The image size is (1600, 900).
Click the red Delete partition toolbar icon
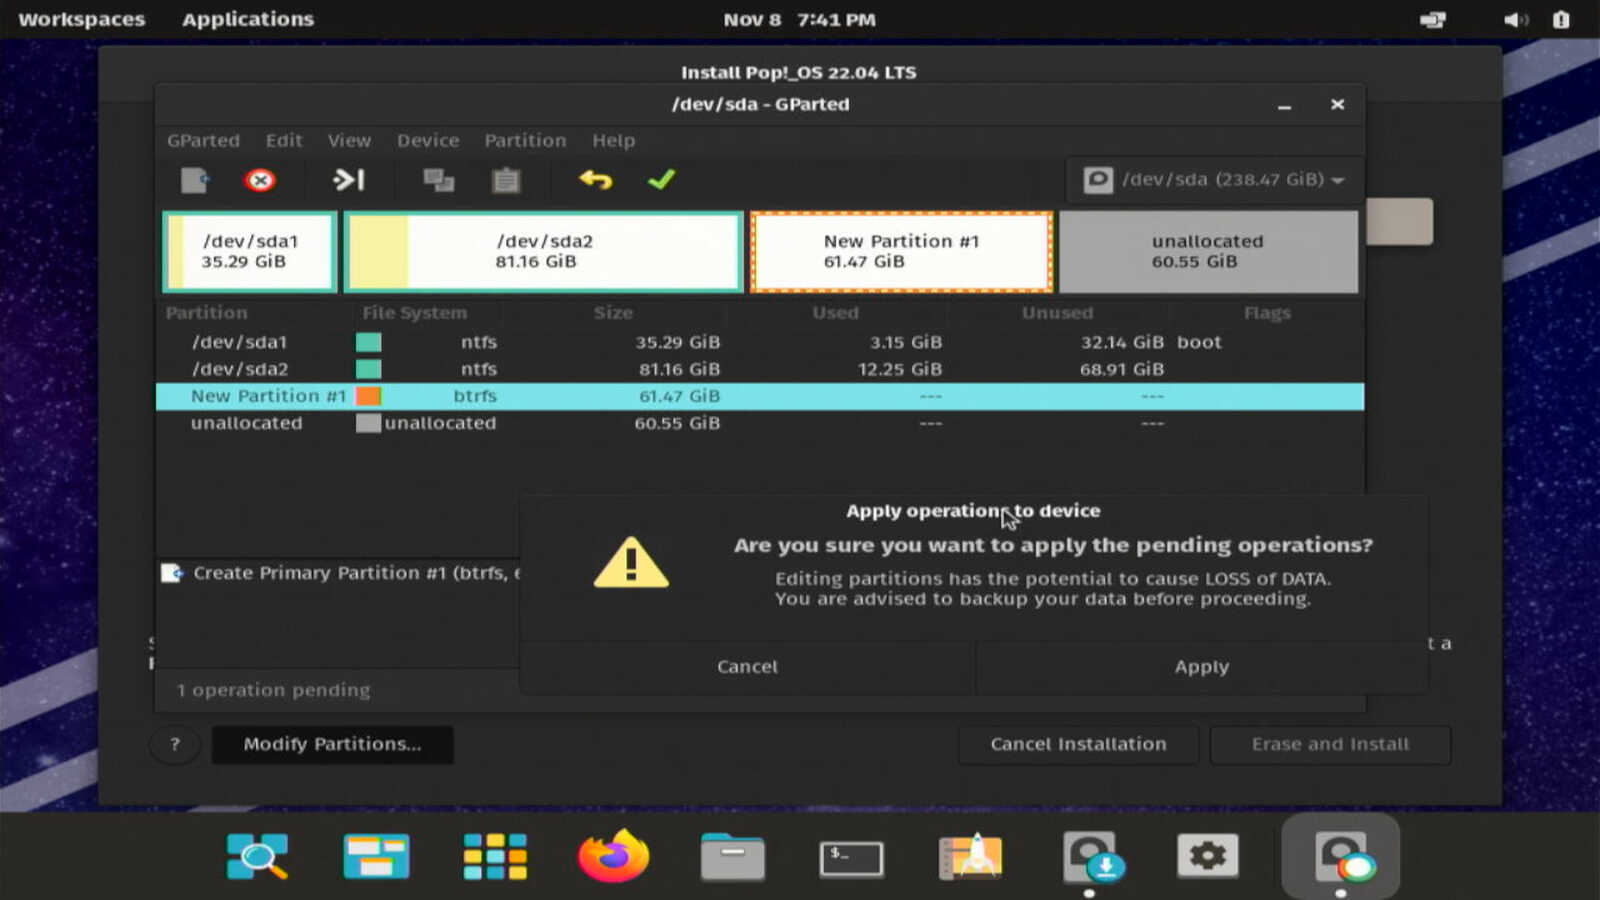point(260,180)
